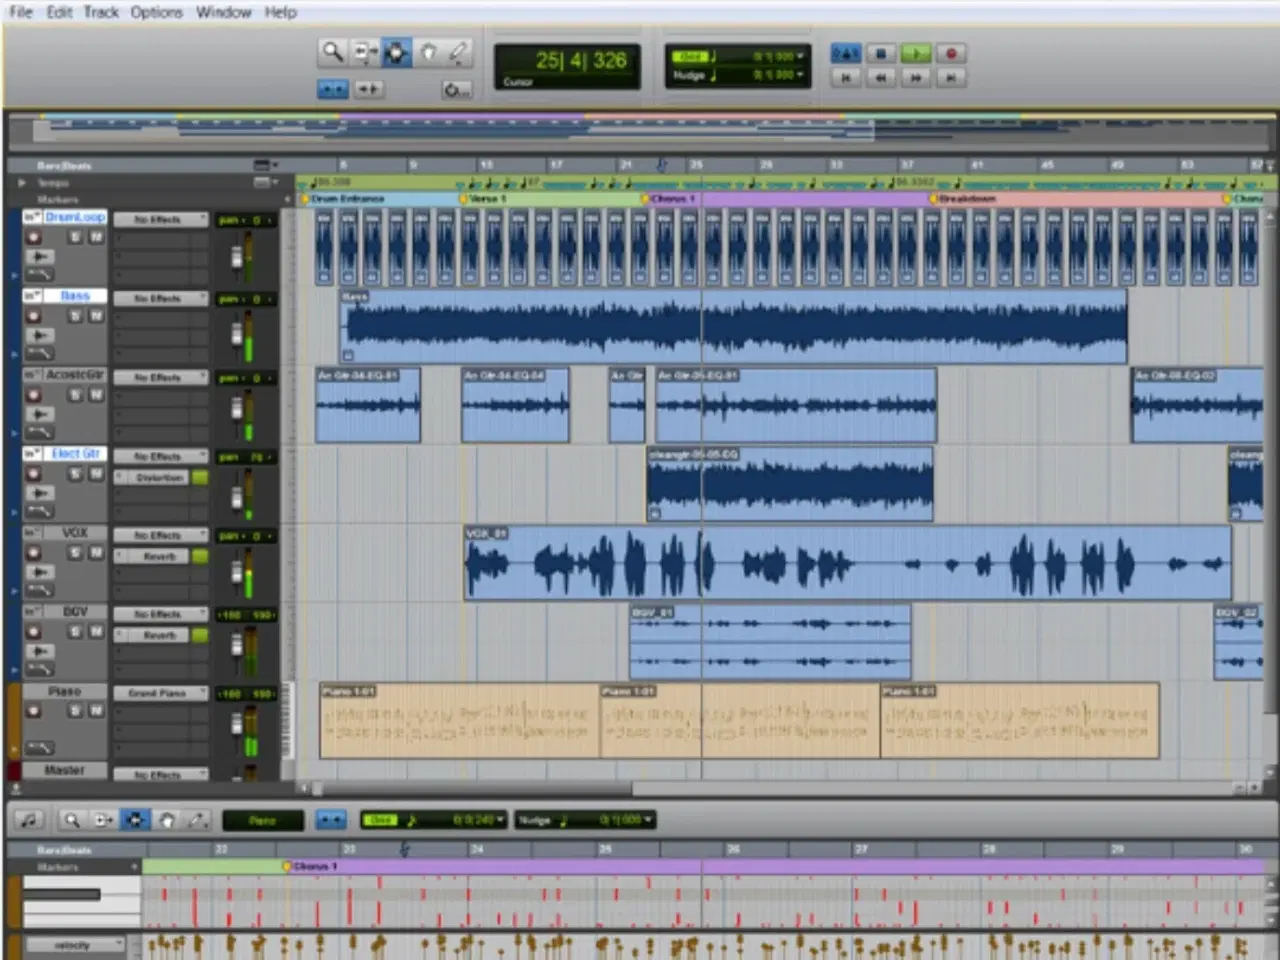Select the Selector tool in main toolbar
Image resolution: width=1280 pixels, height=960 pixels.
coord(396,52)
